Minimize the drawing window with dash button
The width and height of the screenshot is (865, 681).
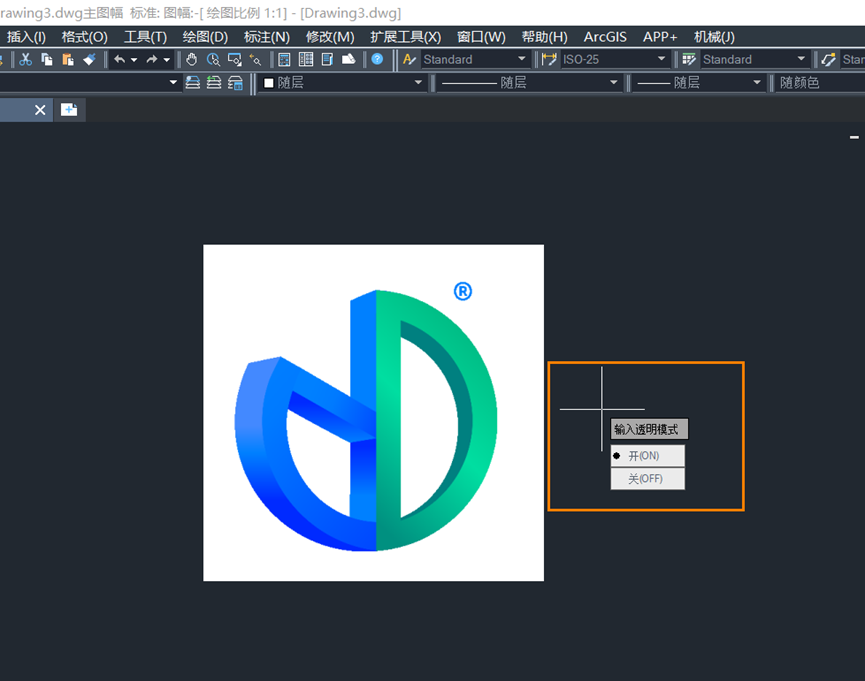pyautogui.click(x=854, y=137)
